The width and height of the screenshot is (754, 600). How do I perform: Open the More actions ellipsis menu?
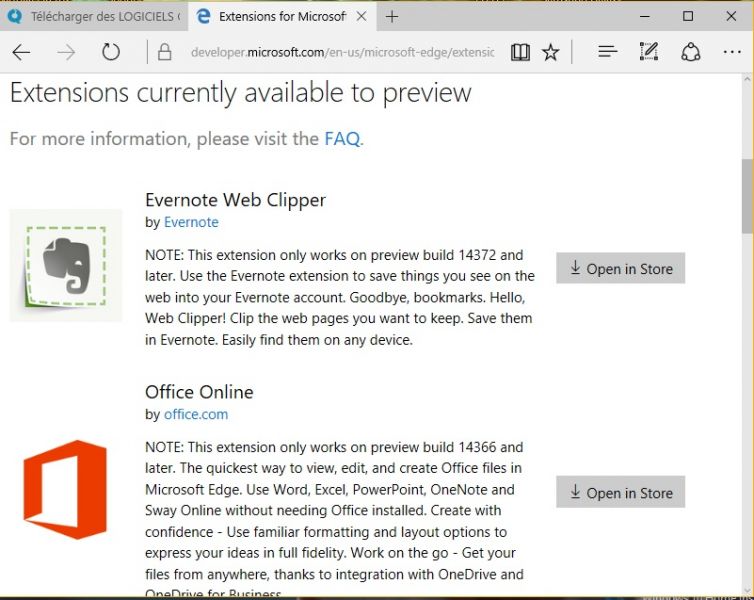click(732, 51)
